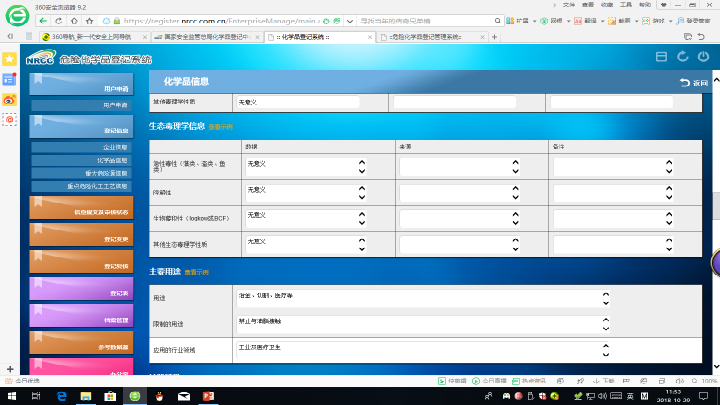Viewport: 720px width, 405px height.
Task: Click the 降解性 数据 text field
Action: pos(300,193)
